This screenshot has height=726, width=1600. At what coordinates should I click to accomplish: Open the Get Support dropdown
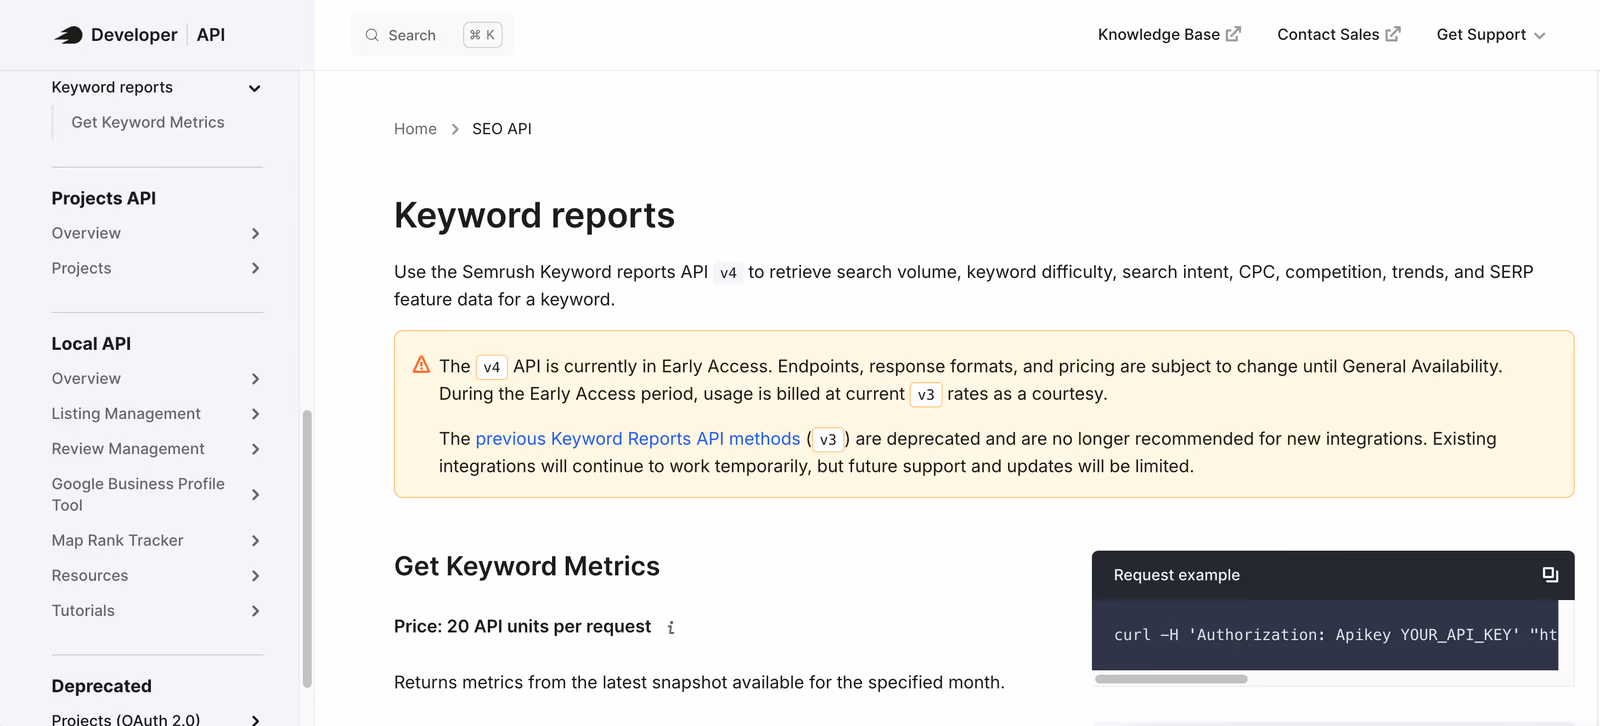point(1491,35)
